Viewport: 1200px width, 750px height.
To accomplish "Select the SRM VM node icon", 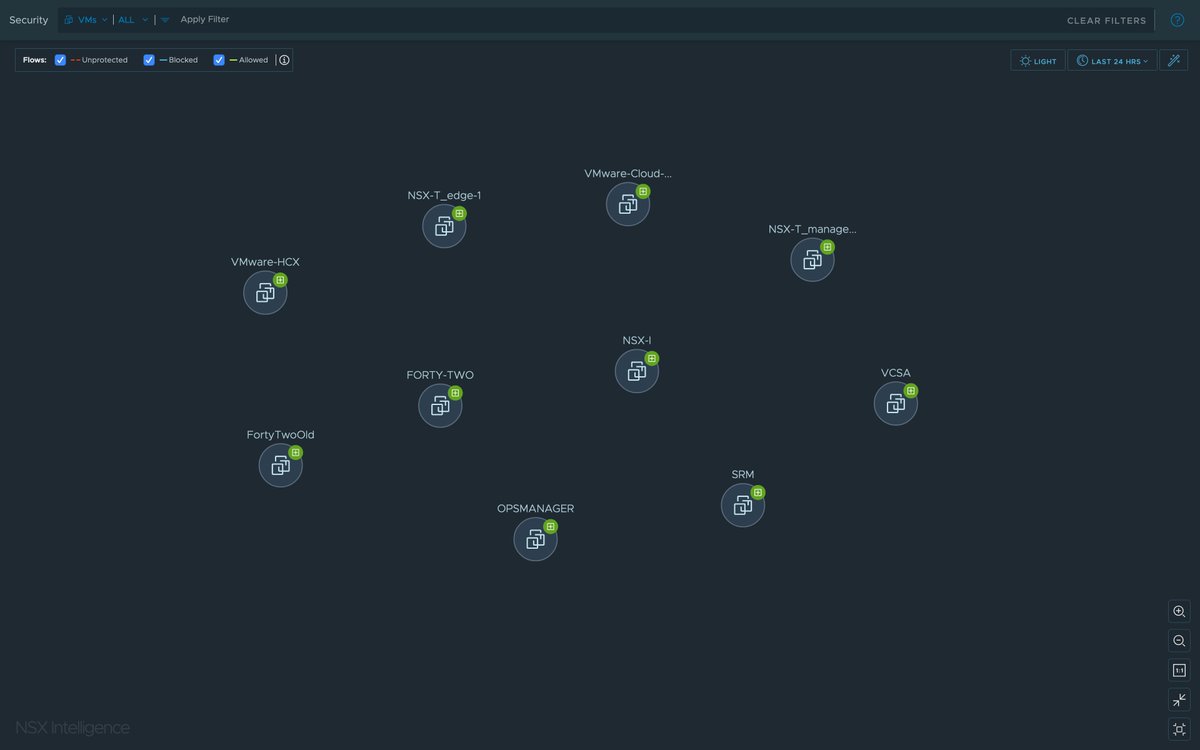I will (743, 505).
